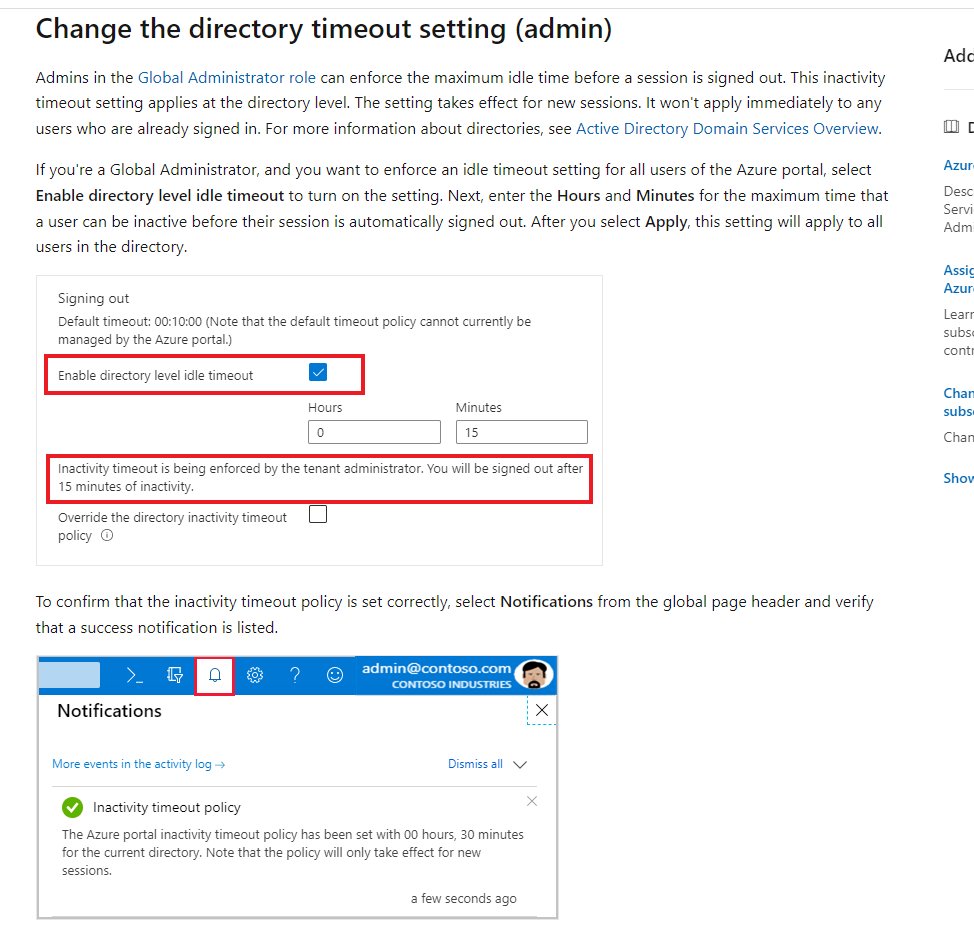This screenshot has width=974, height=929.
Task: Uncheck Enable directory level idle timeout
Action: (x=318, y=373)
